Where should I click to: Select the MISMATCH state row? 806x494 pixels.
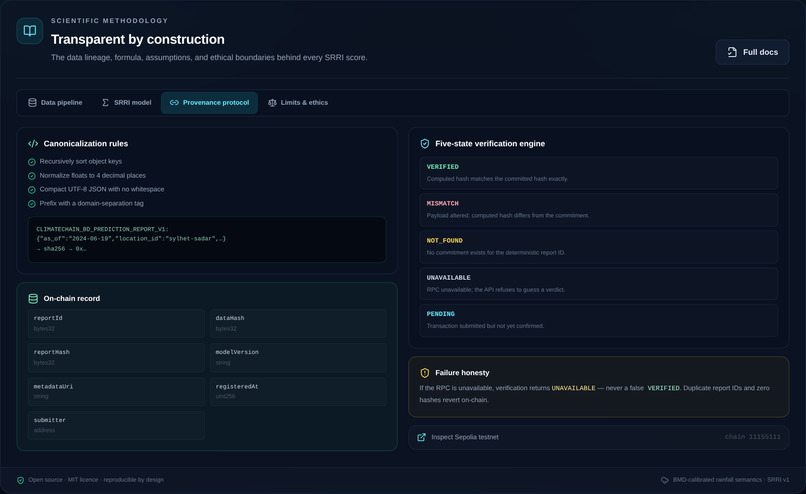[598, 210]
